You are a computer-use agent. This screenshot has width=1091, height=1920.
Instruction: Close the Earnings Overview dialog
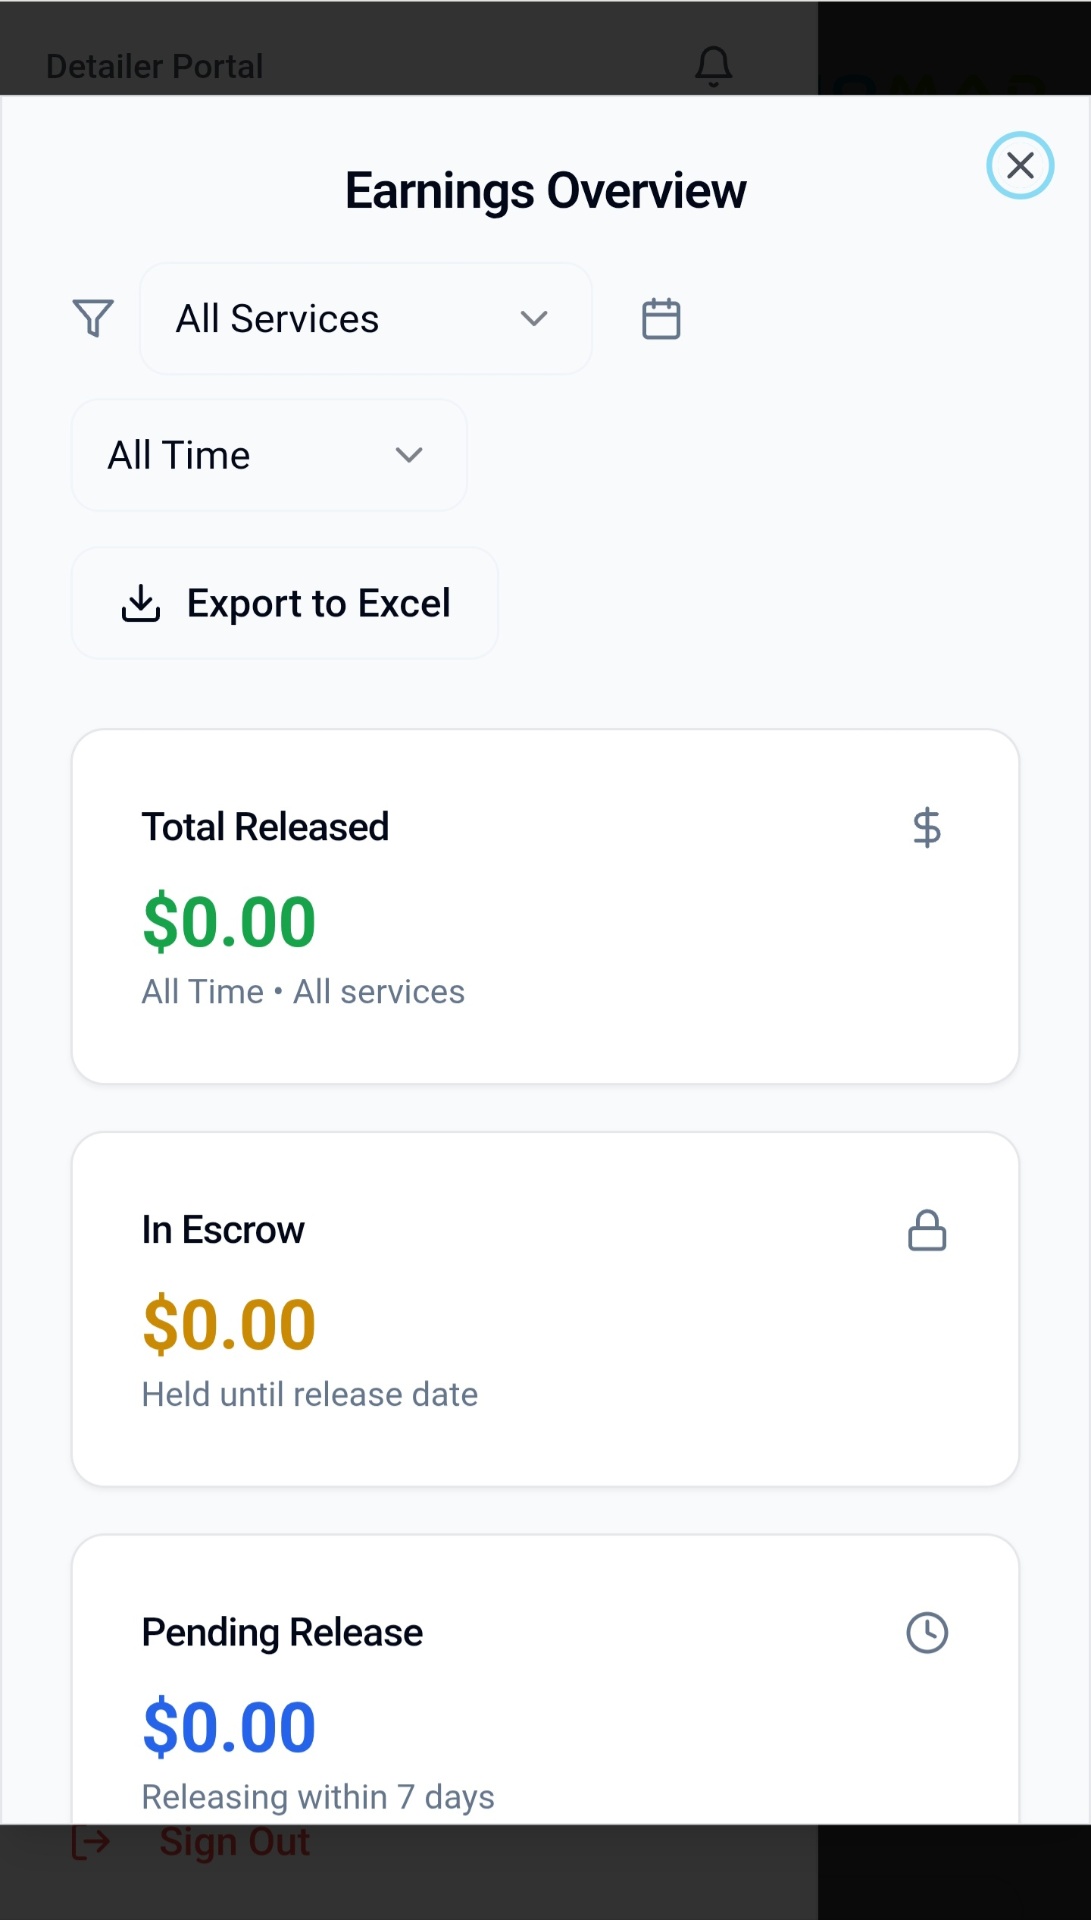1019,165
